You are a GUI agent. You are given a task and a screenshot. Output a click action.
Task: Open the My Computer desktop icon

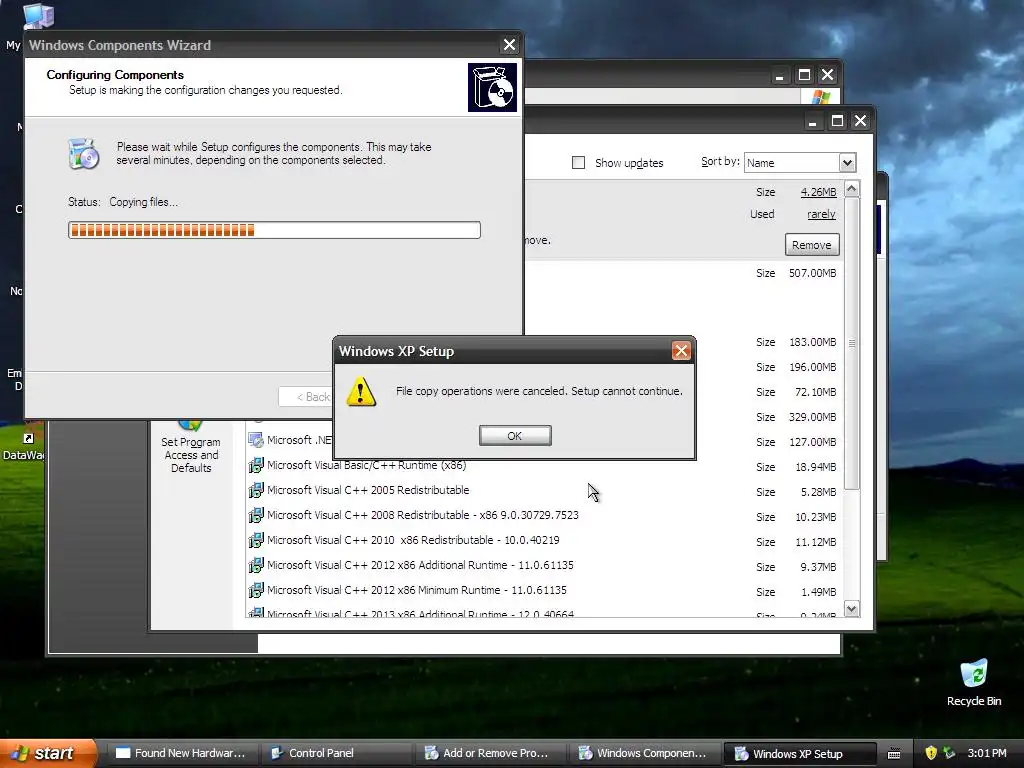point(38,16)
